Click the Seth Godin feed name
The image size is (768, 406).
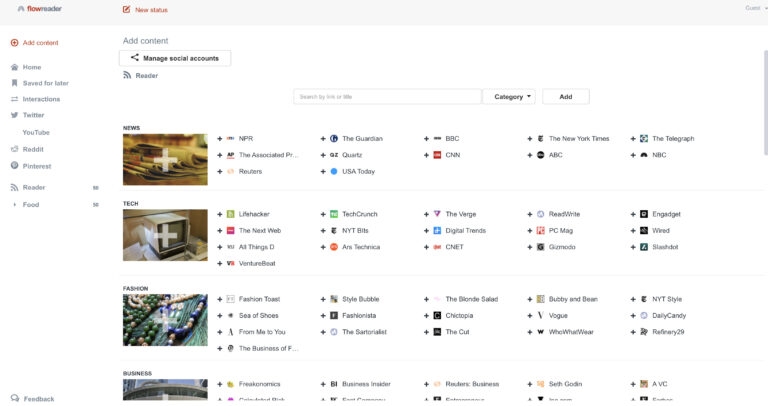[565, 384]
